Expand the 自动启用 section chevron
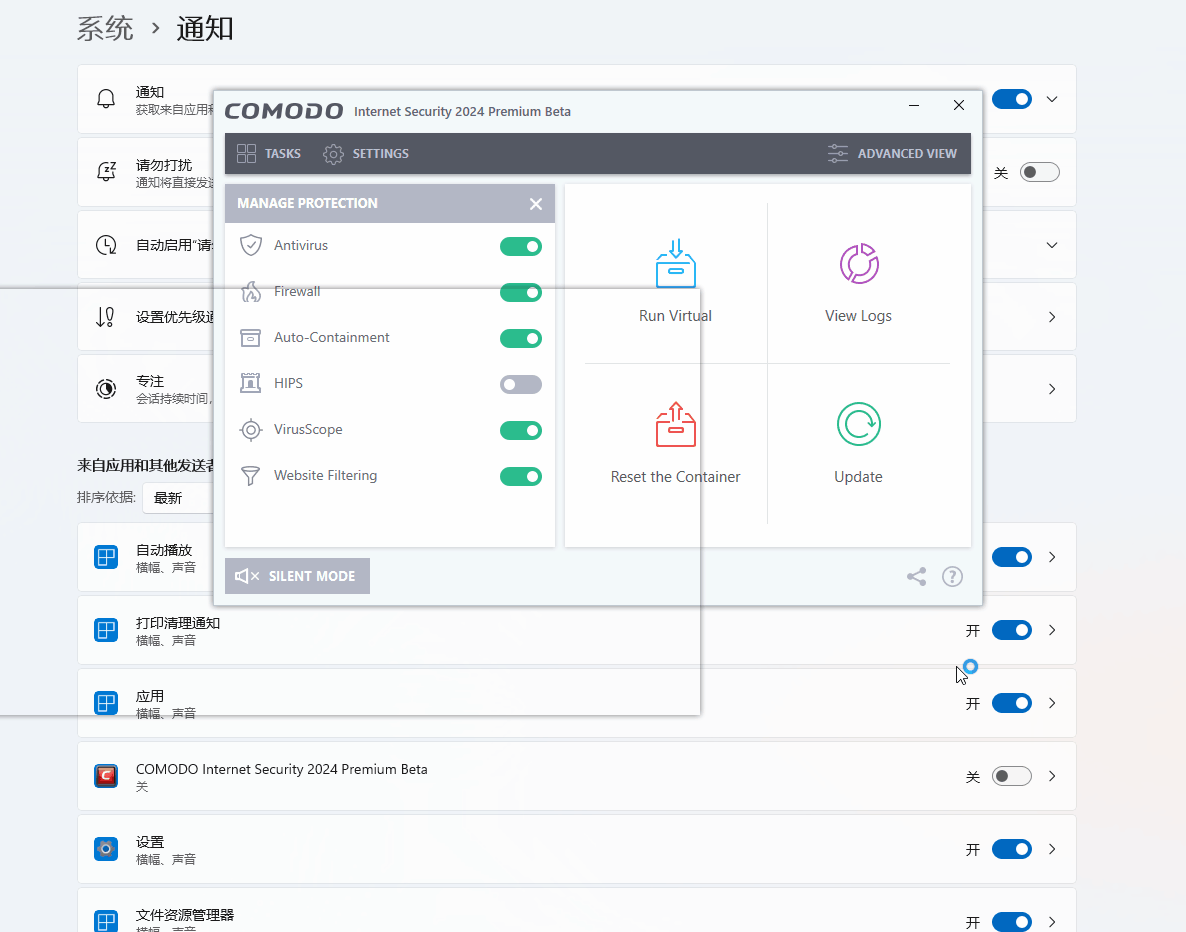The width and height of the screenshot is (1186, 932). 1052,245
